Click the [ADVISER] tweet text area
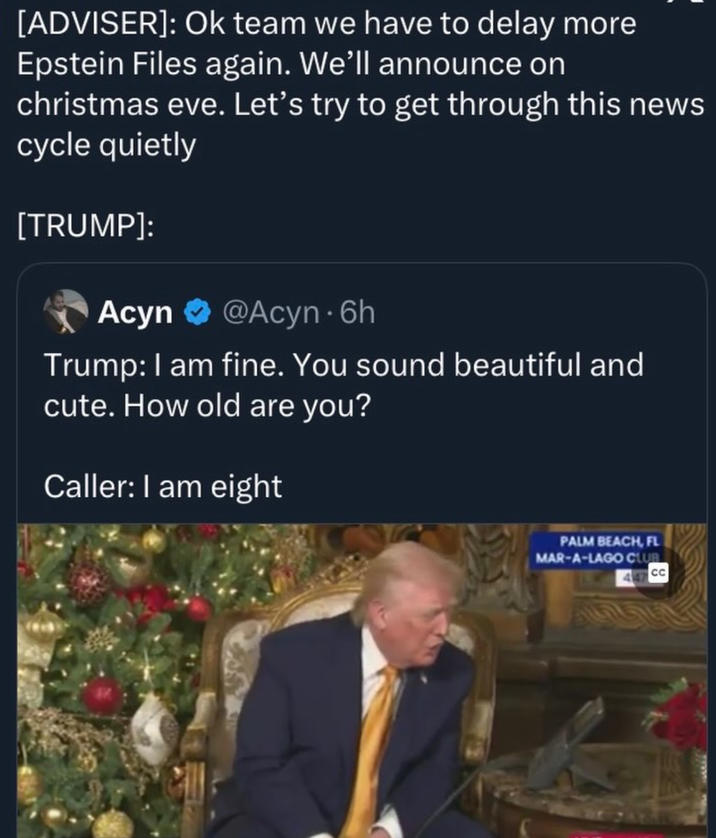Image resolution: width=716 pixels, height=838 pixels. click(350, 80)
